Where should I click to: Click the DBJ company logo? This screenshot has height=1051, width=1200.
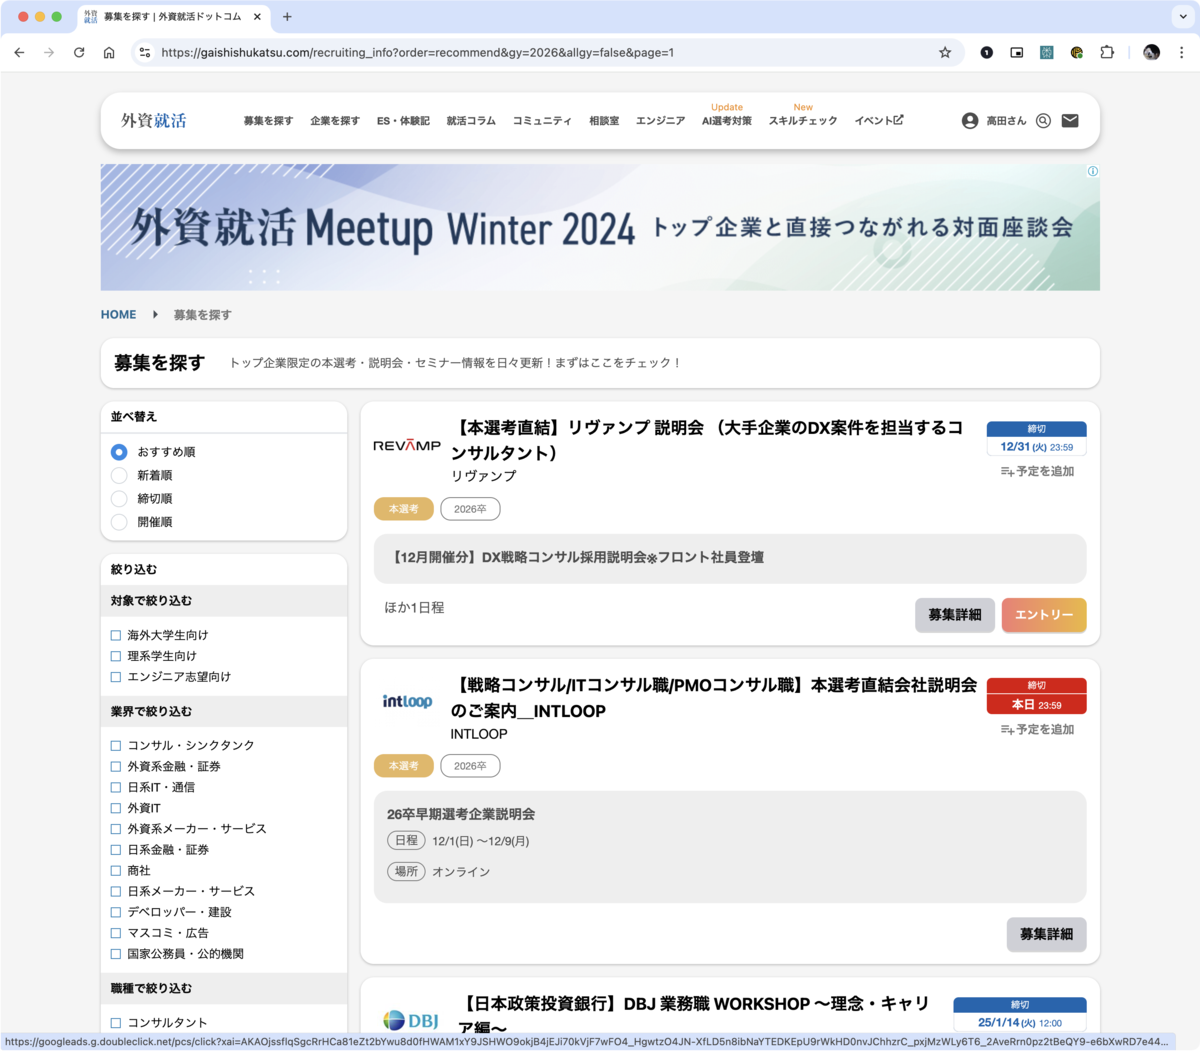pos(411,1020)
